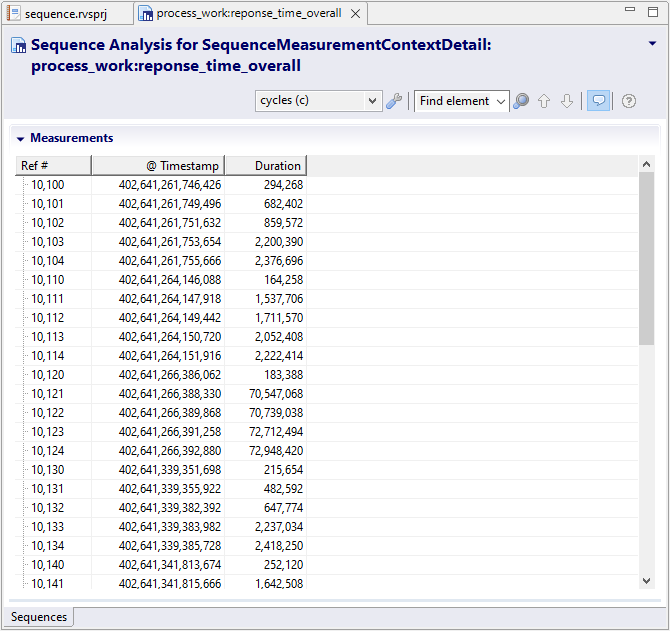Click duration value 70,547,068
The height and width of the screenshot is (631, 670).
276,394
